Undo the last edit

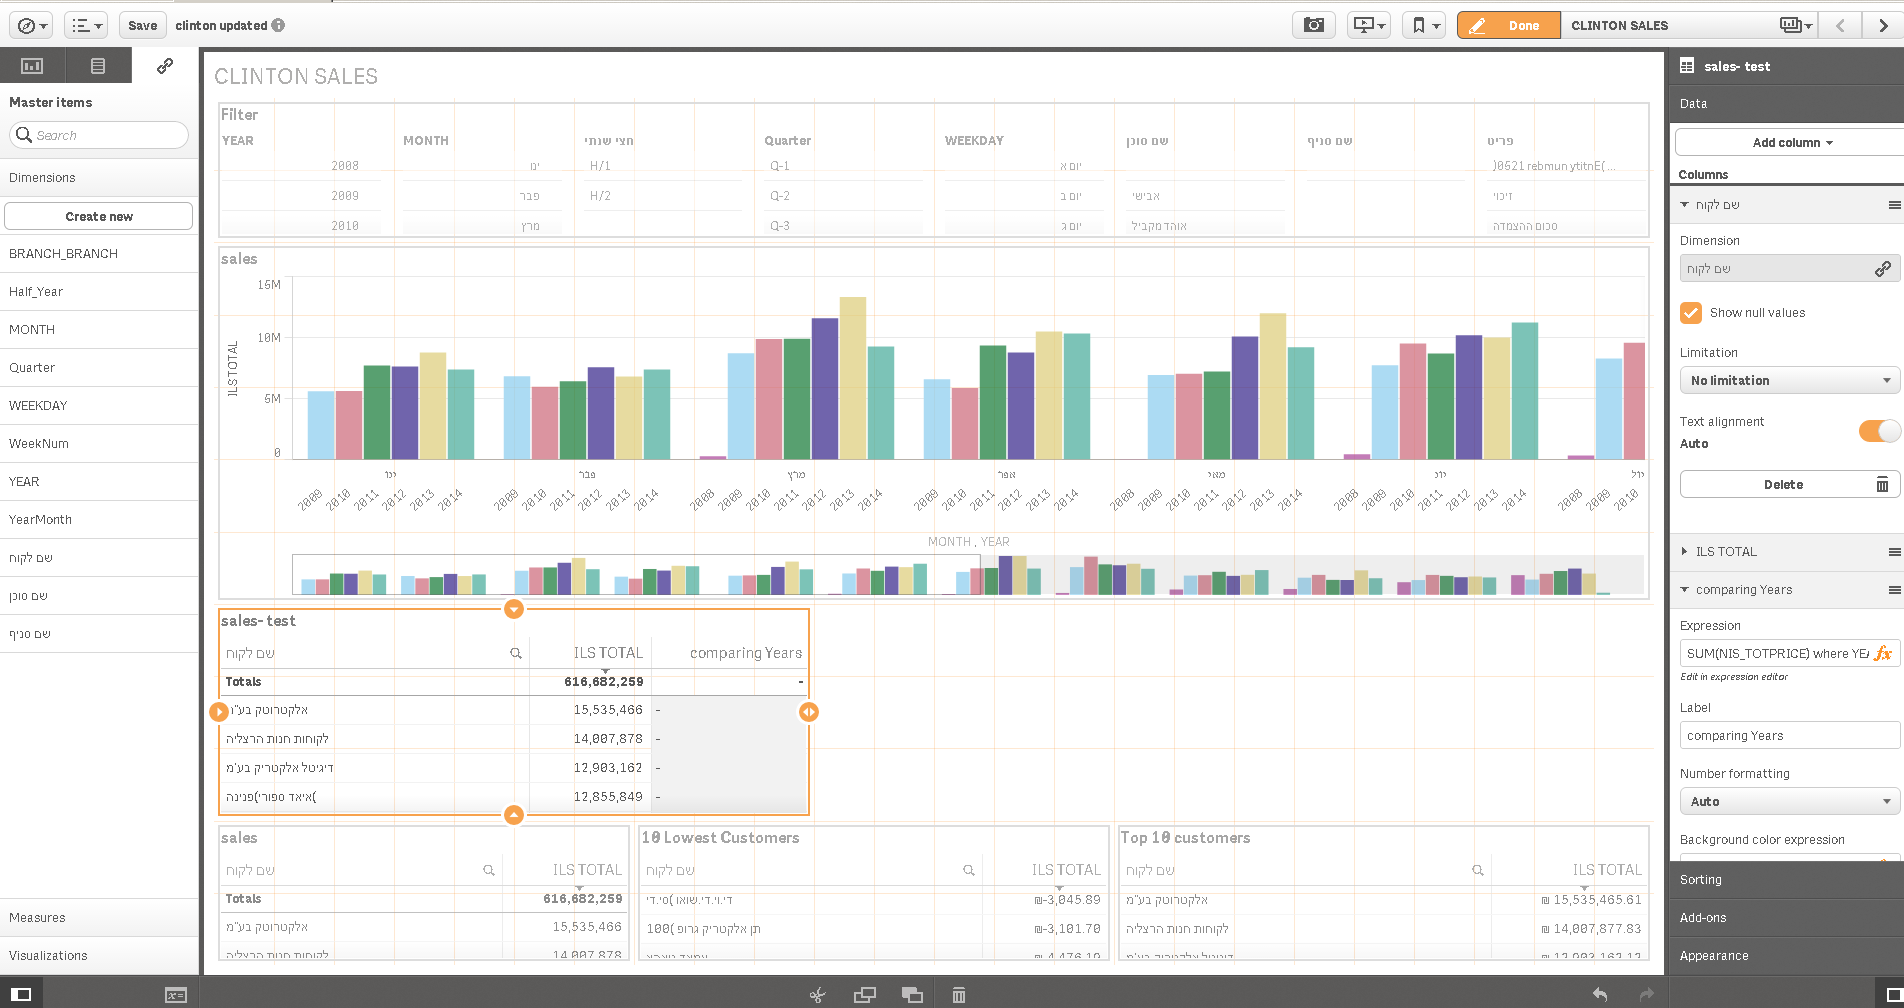(x=1600, y=994)
